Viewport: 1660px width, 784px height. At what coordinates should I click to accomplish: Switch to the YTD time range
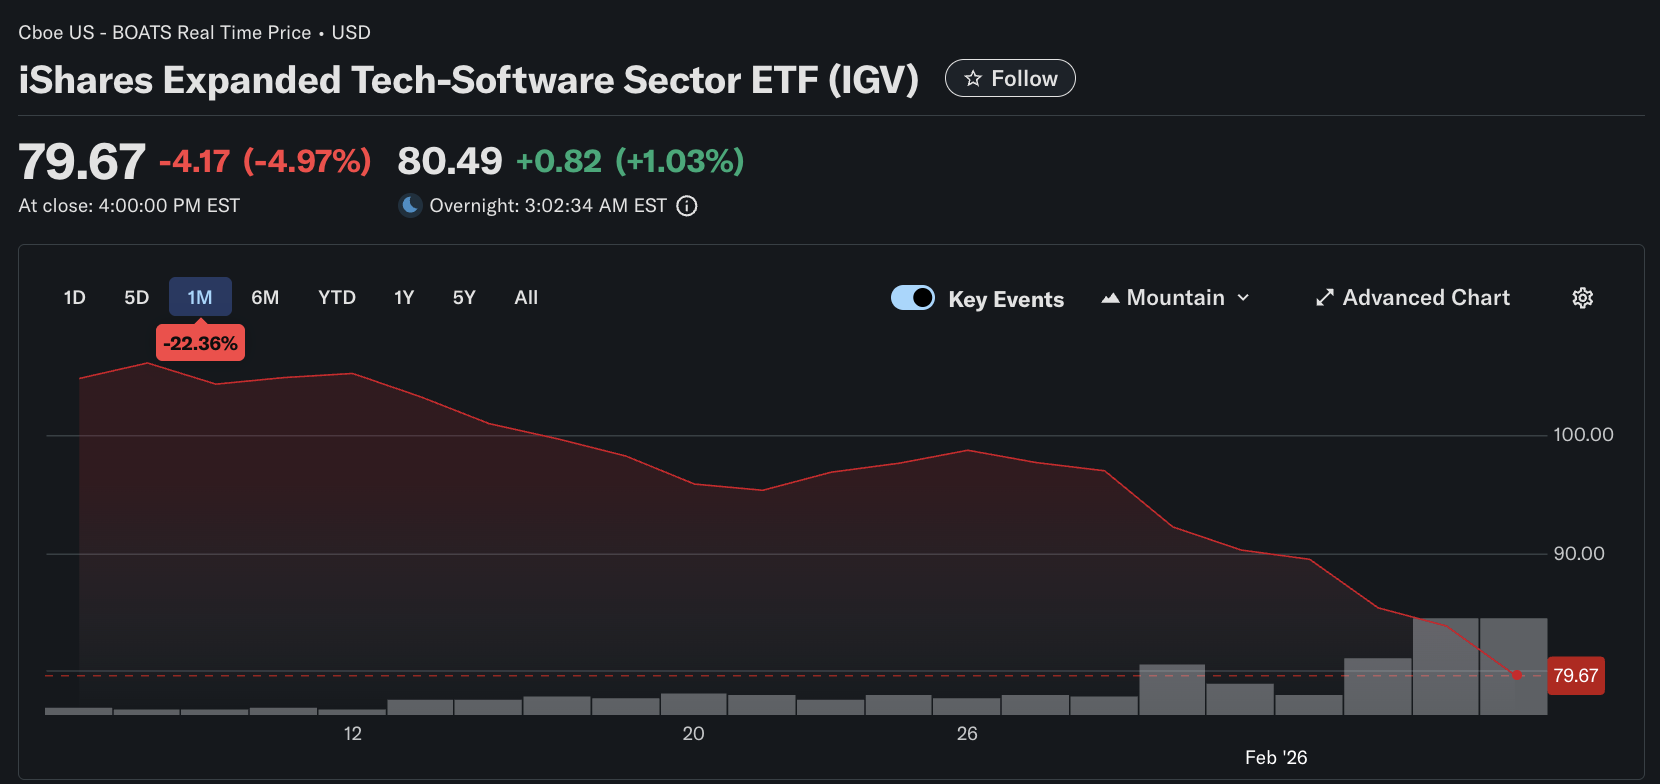coord(337,298)
